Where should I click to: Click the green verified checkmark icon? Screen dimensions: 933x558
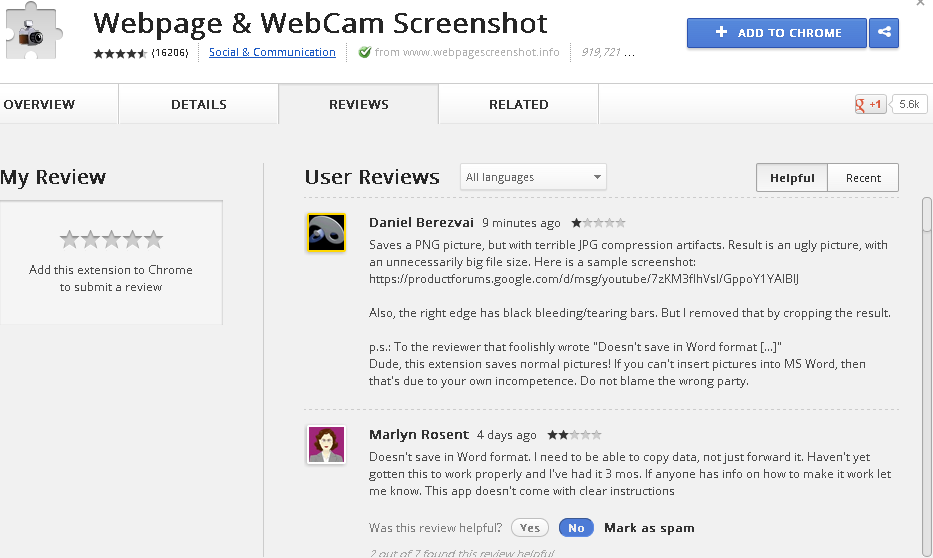(x=364, y=52)
